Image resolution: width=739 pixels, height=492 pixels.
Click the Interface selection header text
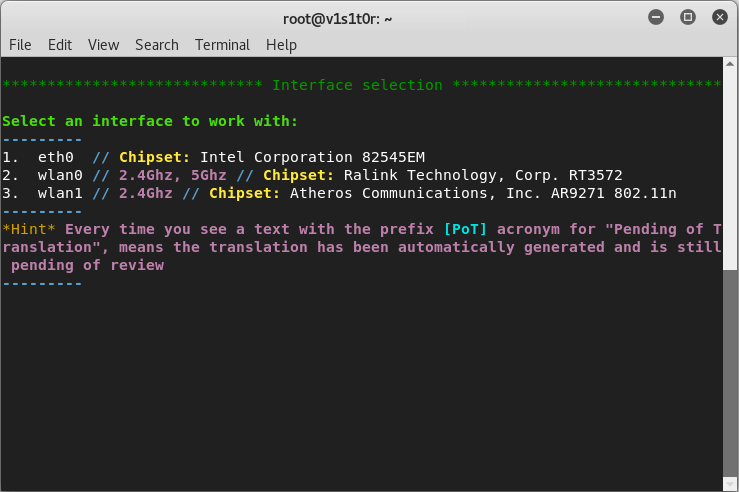point(357,85)
